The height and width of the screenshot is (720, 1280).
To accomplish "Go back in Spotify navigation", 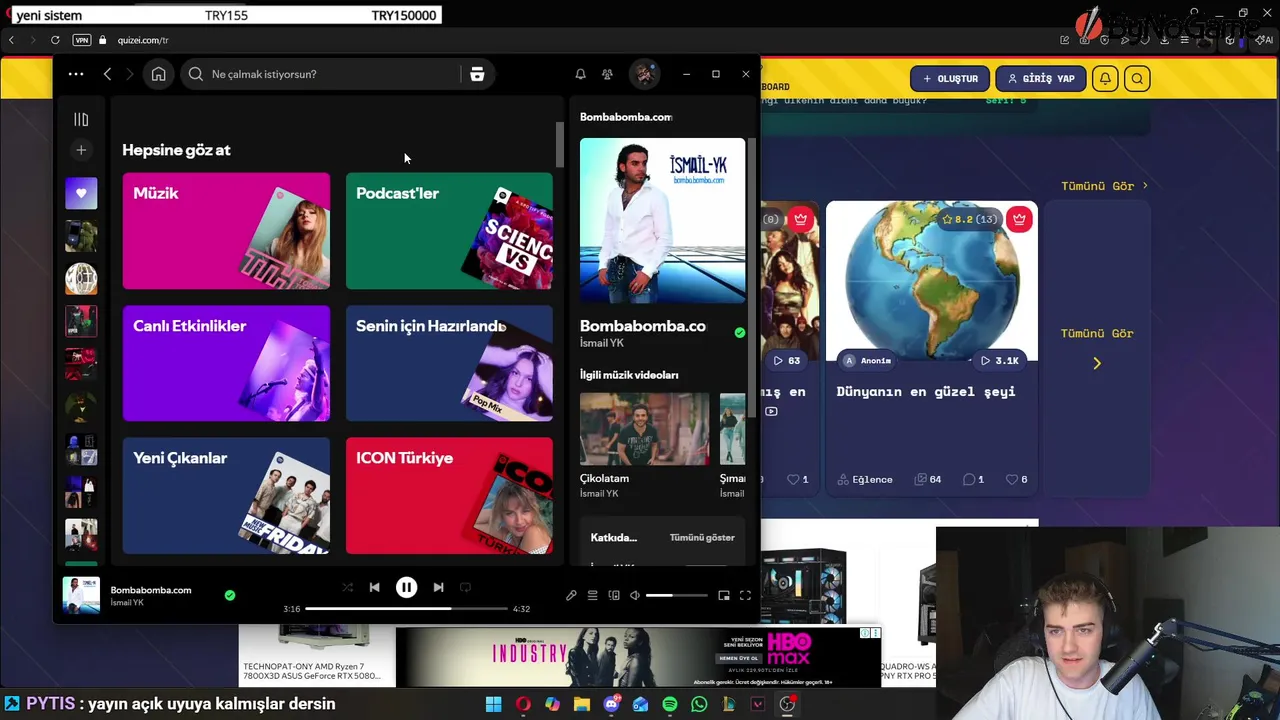I will [107, 74].
